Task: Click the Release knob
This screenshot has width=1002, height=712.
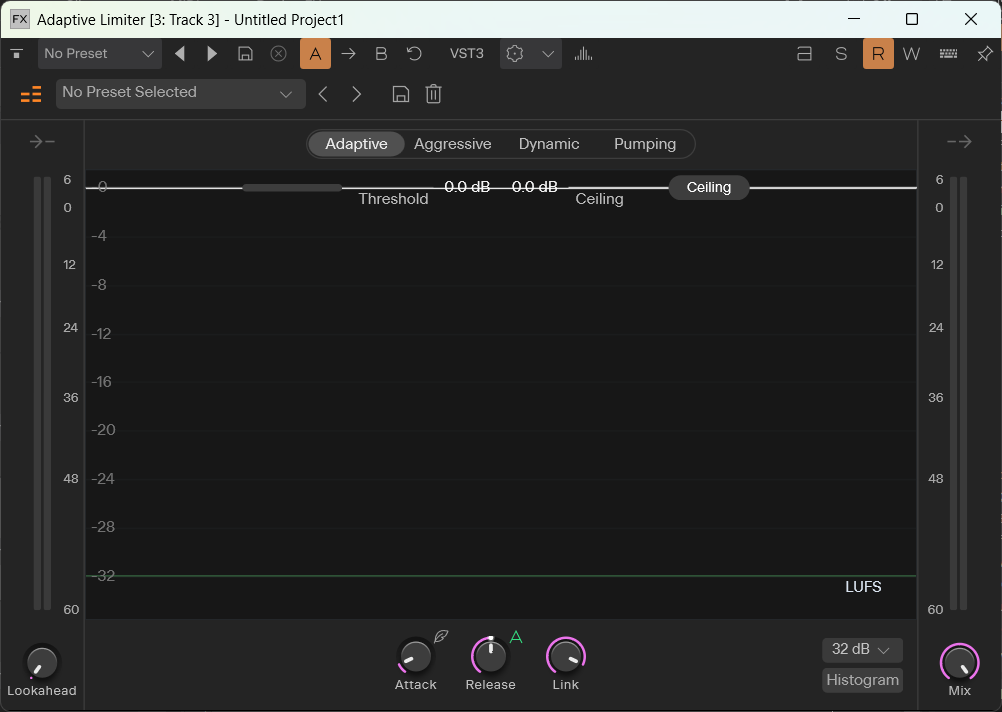Action: point(490,656)
